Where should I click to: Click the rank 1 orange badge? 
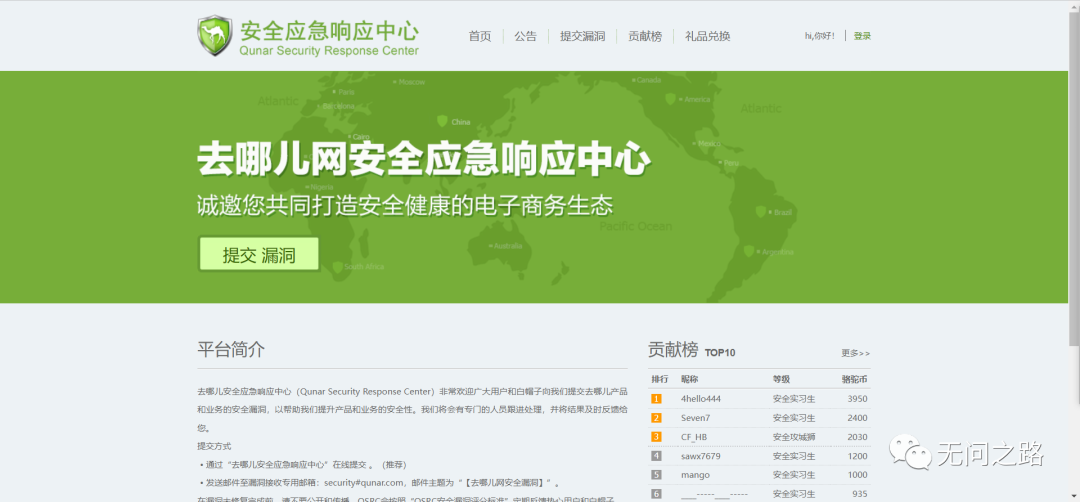point(656,399)
